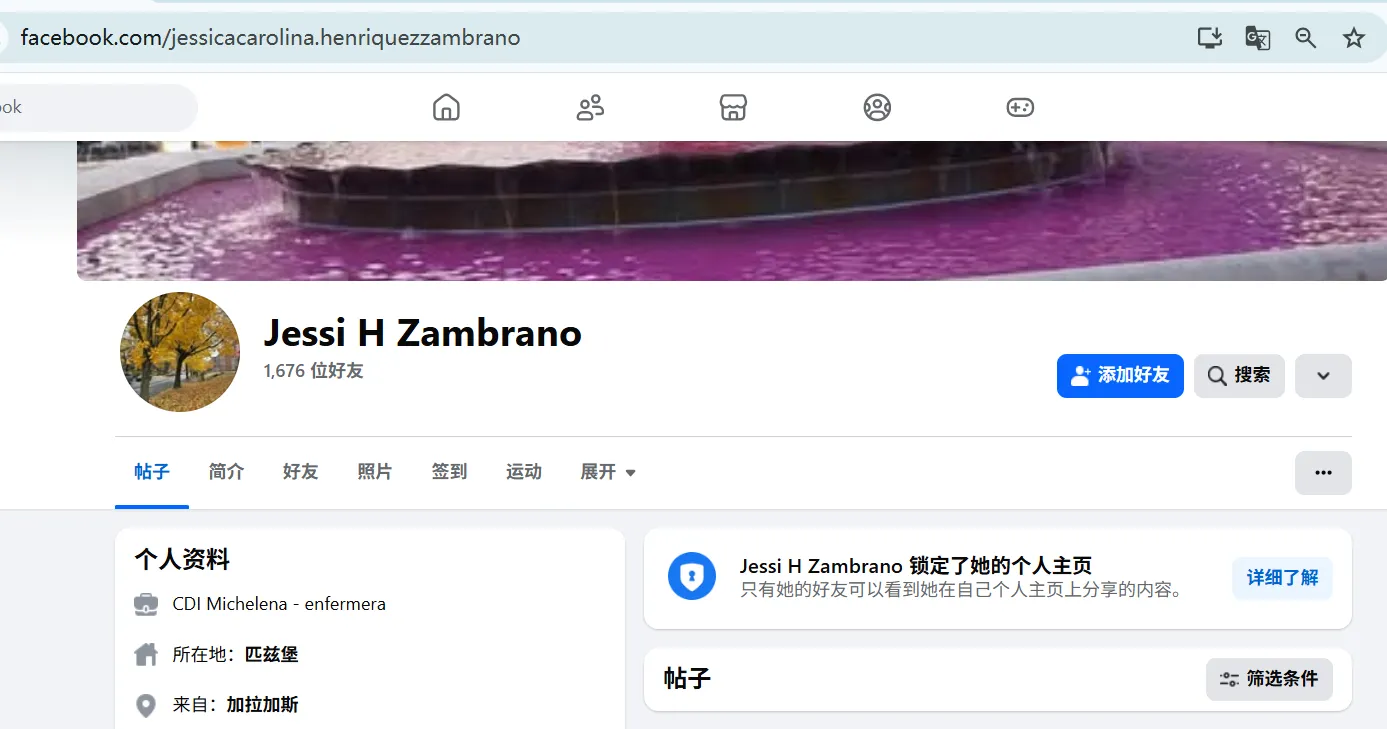Click the briefcase work icon
Image resolution: width=1387 pixels, height=729 pixels.
pos(146,604)
